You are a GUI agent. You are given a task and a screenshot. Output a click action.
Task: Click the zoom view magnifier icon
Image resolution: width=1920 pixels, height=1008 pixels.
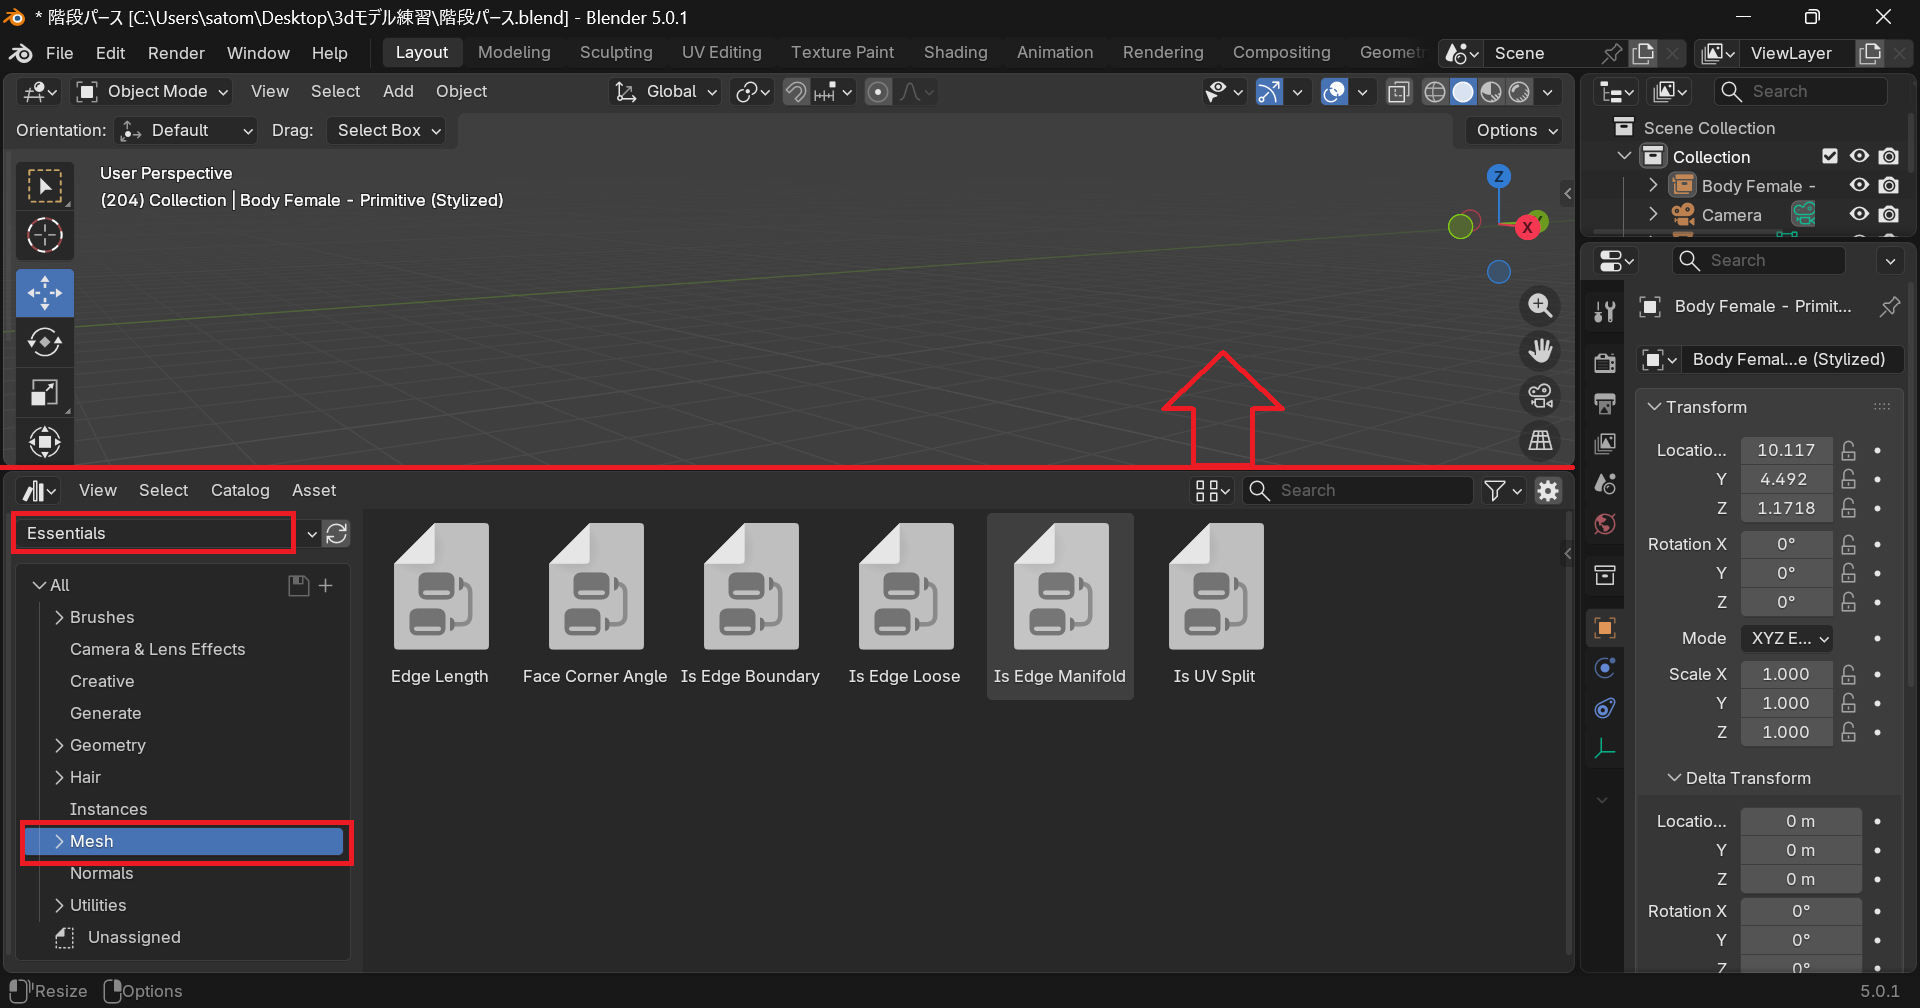pyautogui.click(x=1540, y=306)
